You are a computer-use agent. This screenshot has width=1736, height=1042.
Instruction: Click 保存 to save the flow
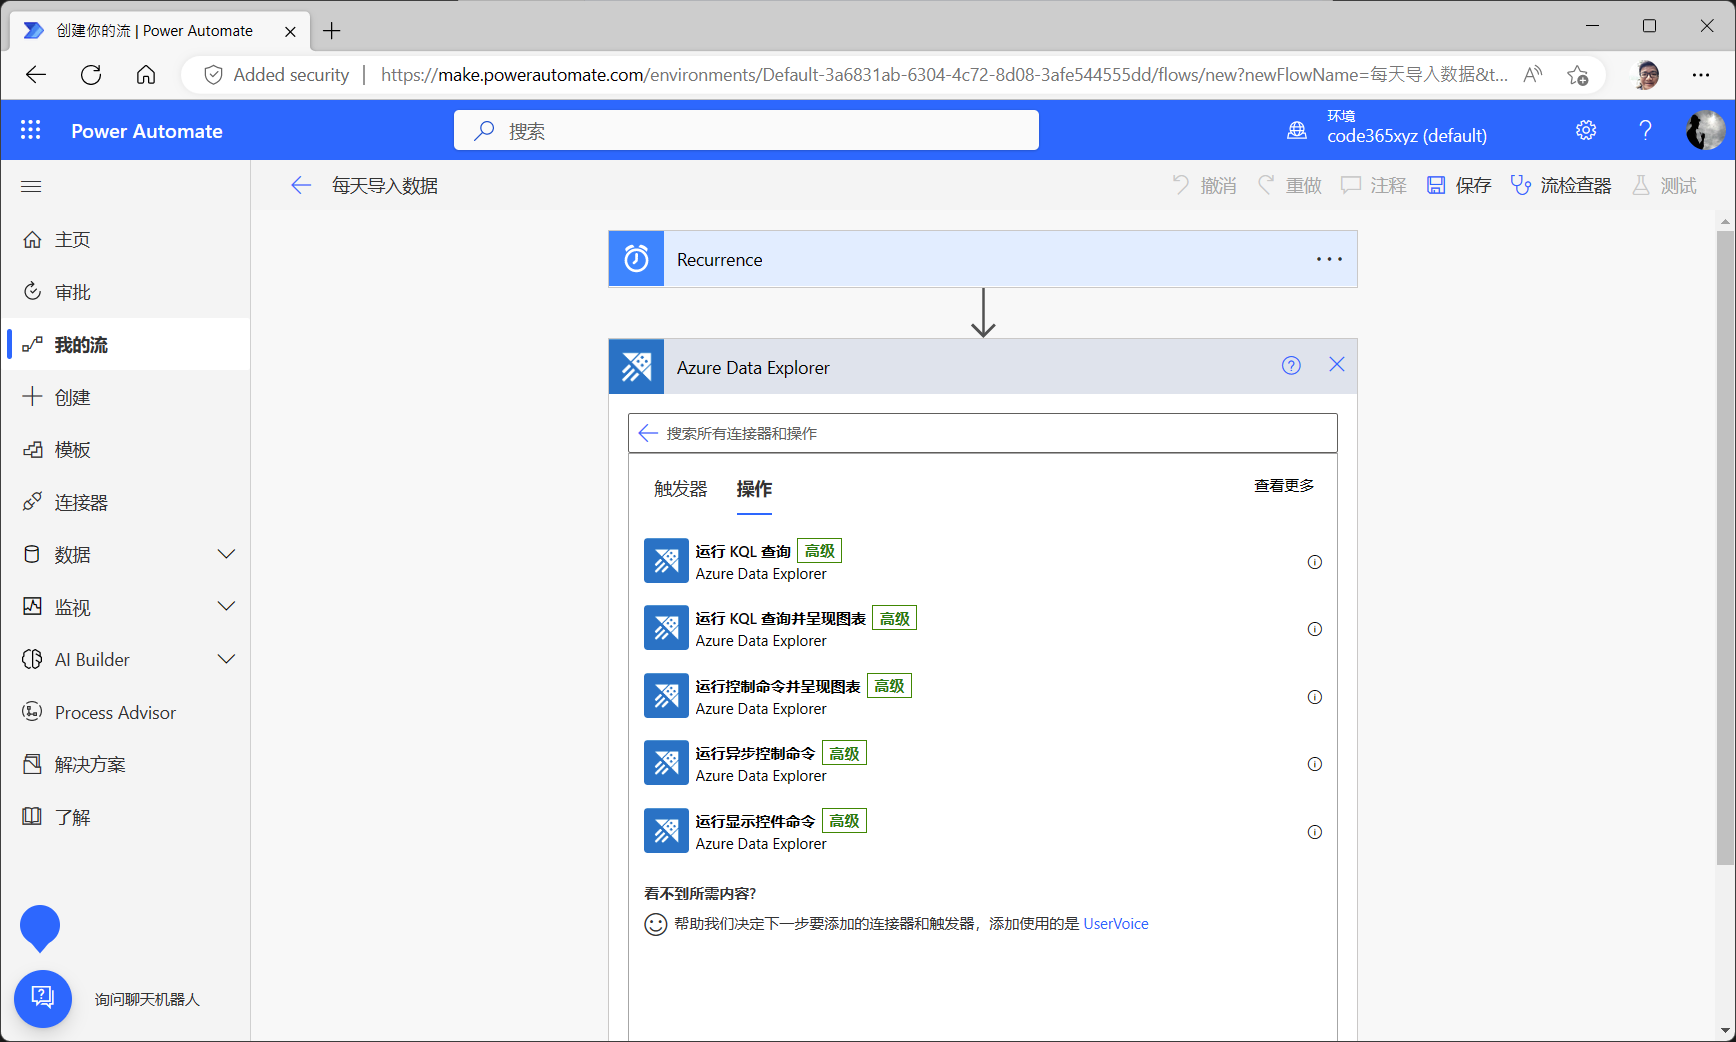[x=1459, y=185]
